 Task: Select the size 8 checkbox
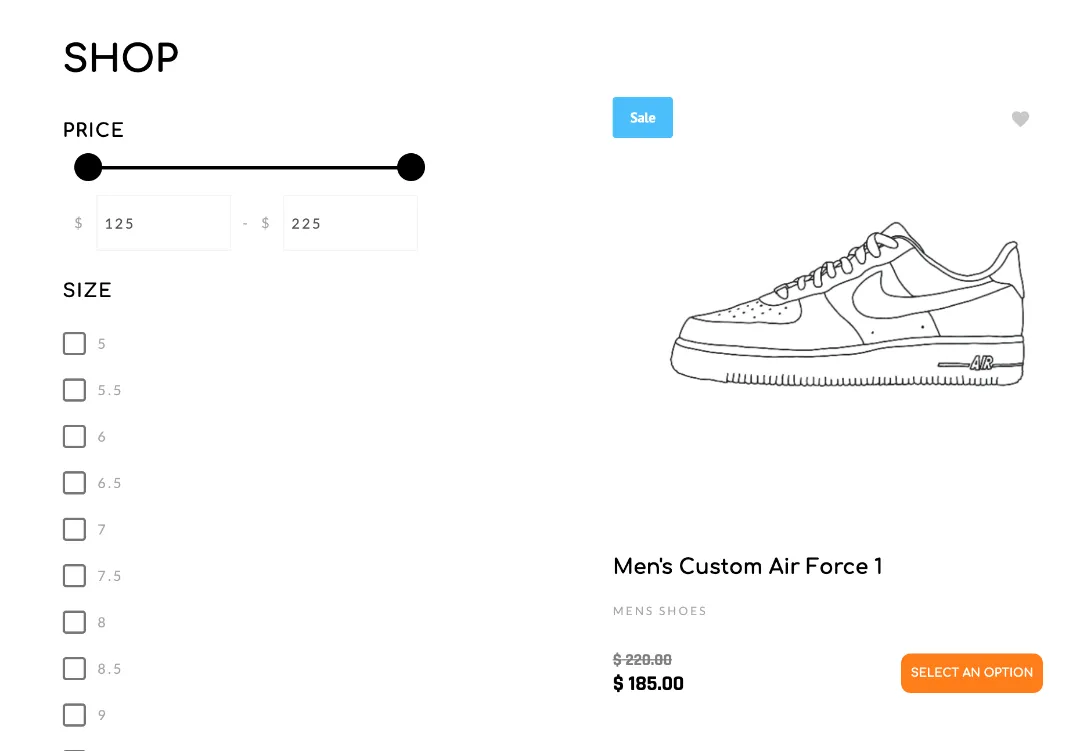click(74, 622)
